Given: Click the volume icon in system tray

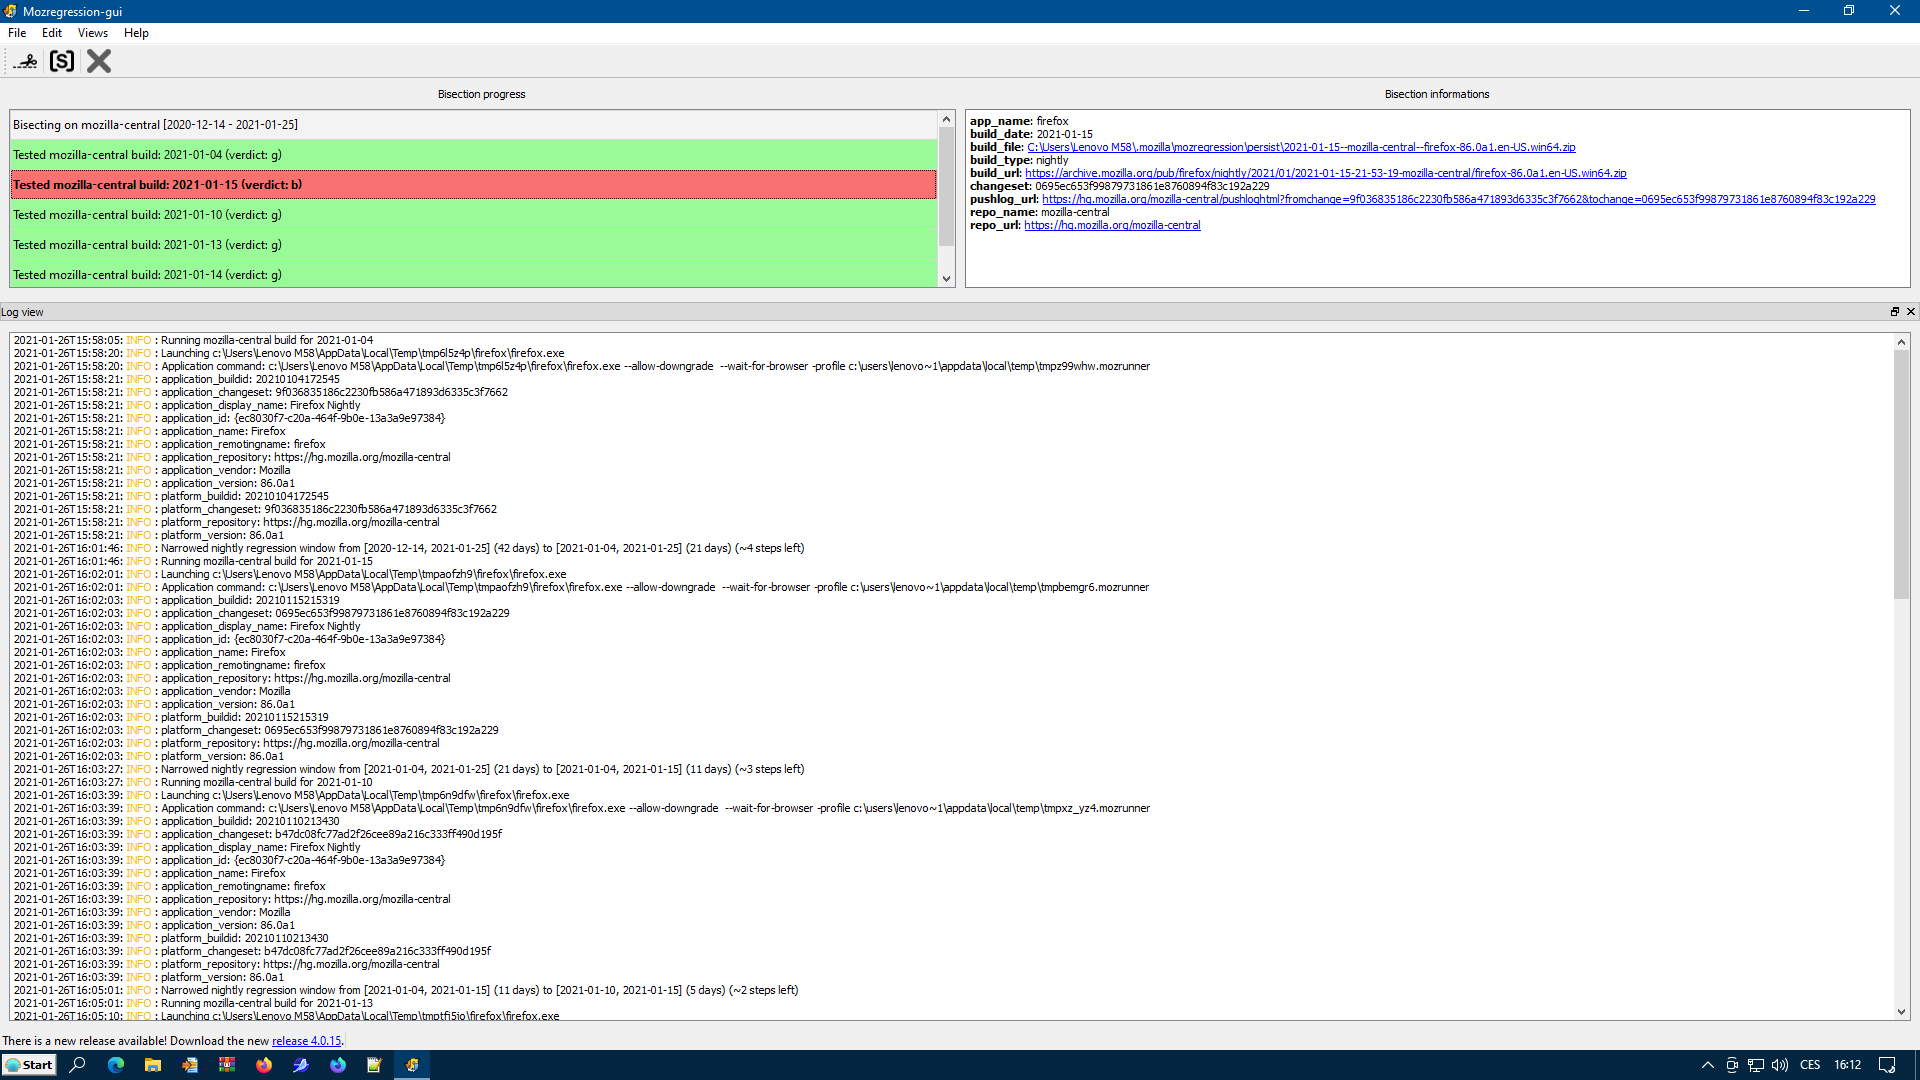Looking at the screenshot, I should coord(1780,1065).
